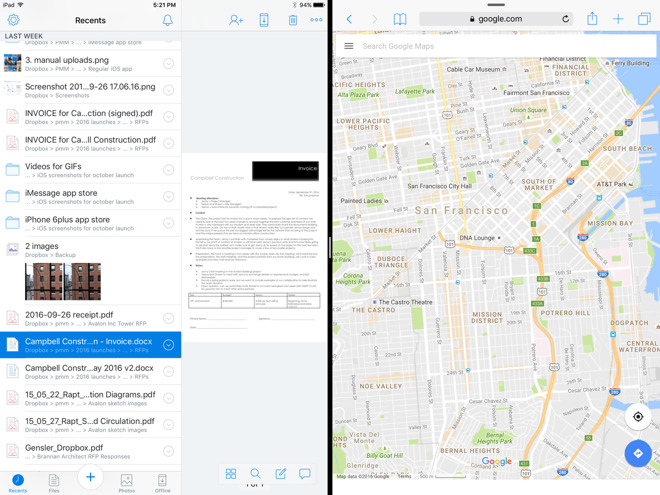Show all Safari tabs icon

(644, 19)
